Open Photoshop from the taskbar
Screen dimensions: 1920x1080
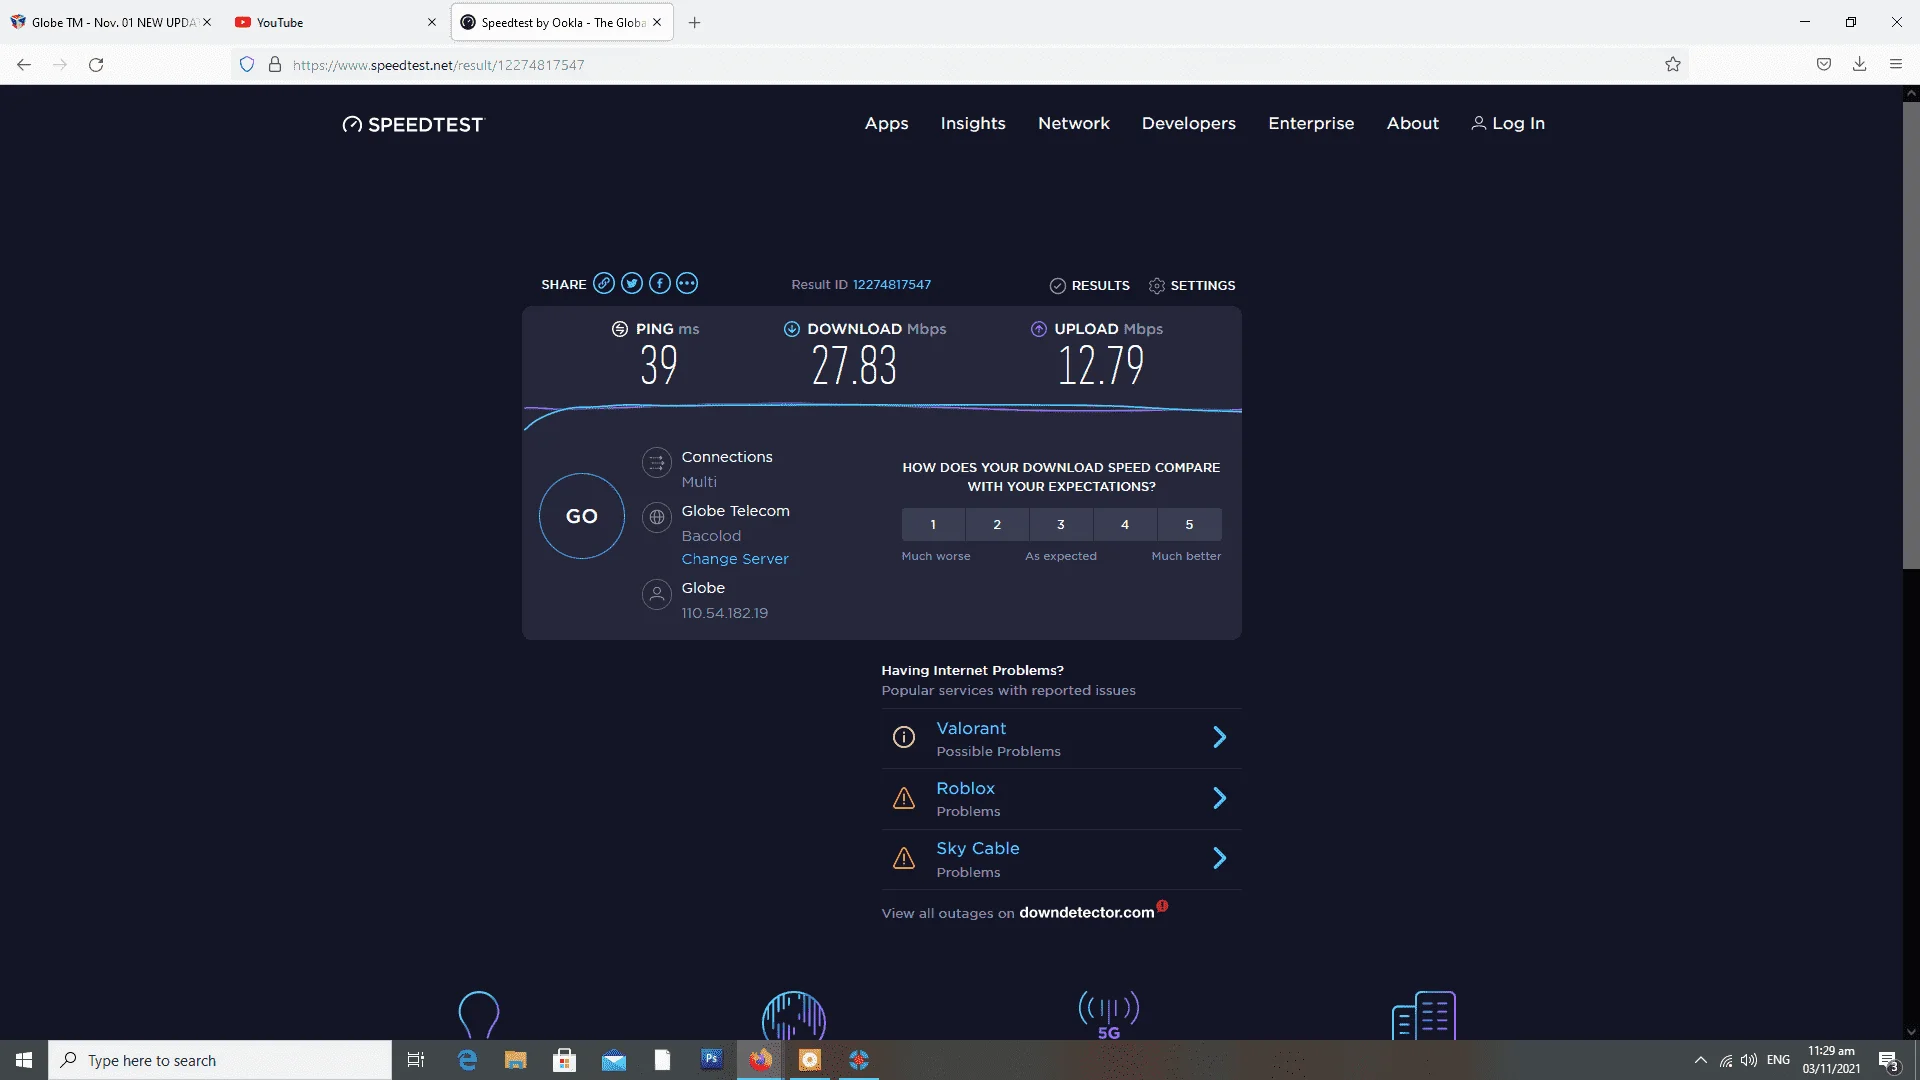(711, 1060)
